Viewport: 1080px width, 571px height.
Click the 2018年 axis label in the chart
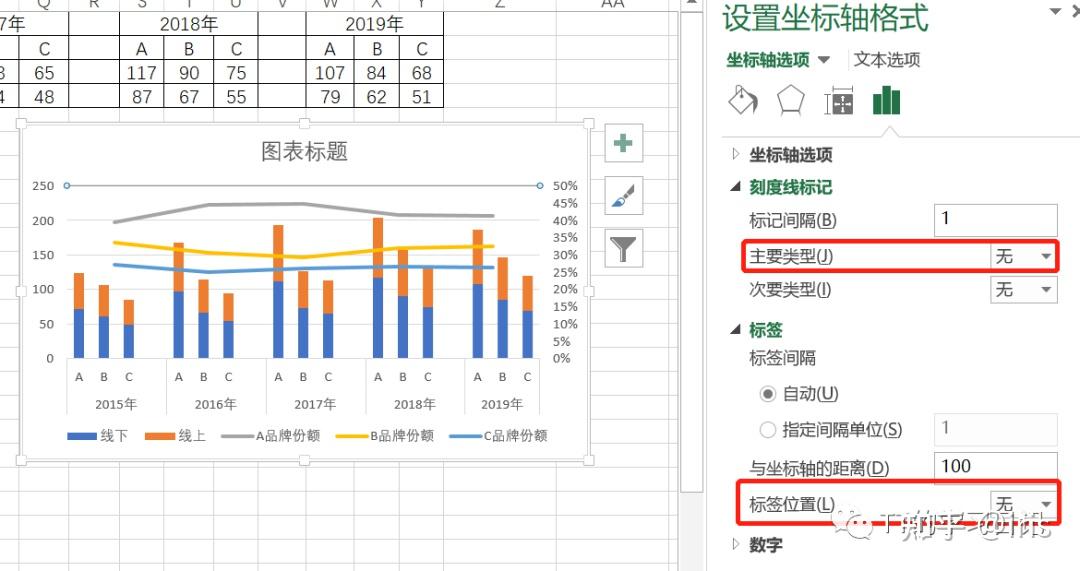click(415, 404)
